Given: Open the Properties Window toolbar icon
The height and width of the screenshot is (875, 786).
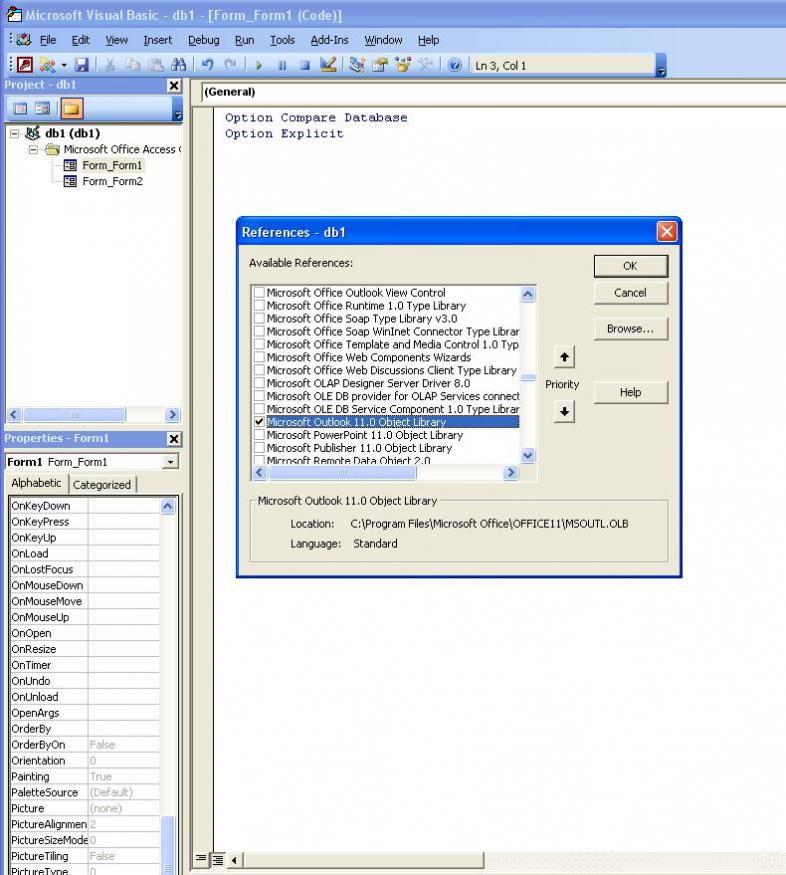Looking at the screenshot, I should coord(380,65).
